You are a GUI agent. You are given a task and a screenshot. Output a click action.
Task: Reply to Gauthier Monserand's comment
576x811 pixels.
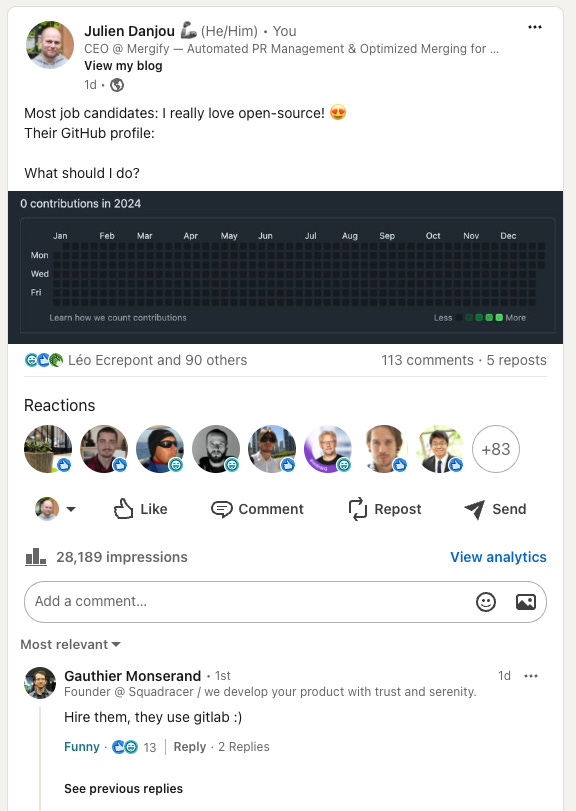(x=190, y=746)
